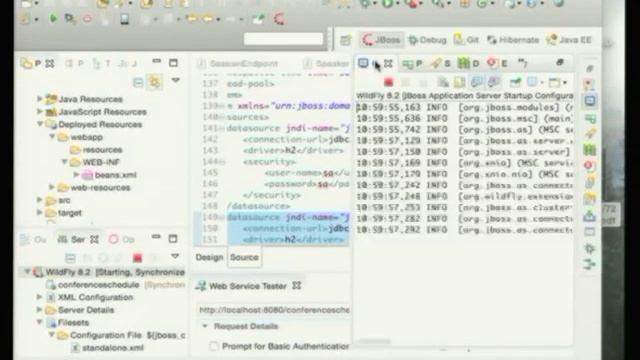The width and height of the screenshot is (640, 360).
Task: Collapse the WEB-INF folder
Action: (64, 162)
